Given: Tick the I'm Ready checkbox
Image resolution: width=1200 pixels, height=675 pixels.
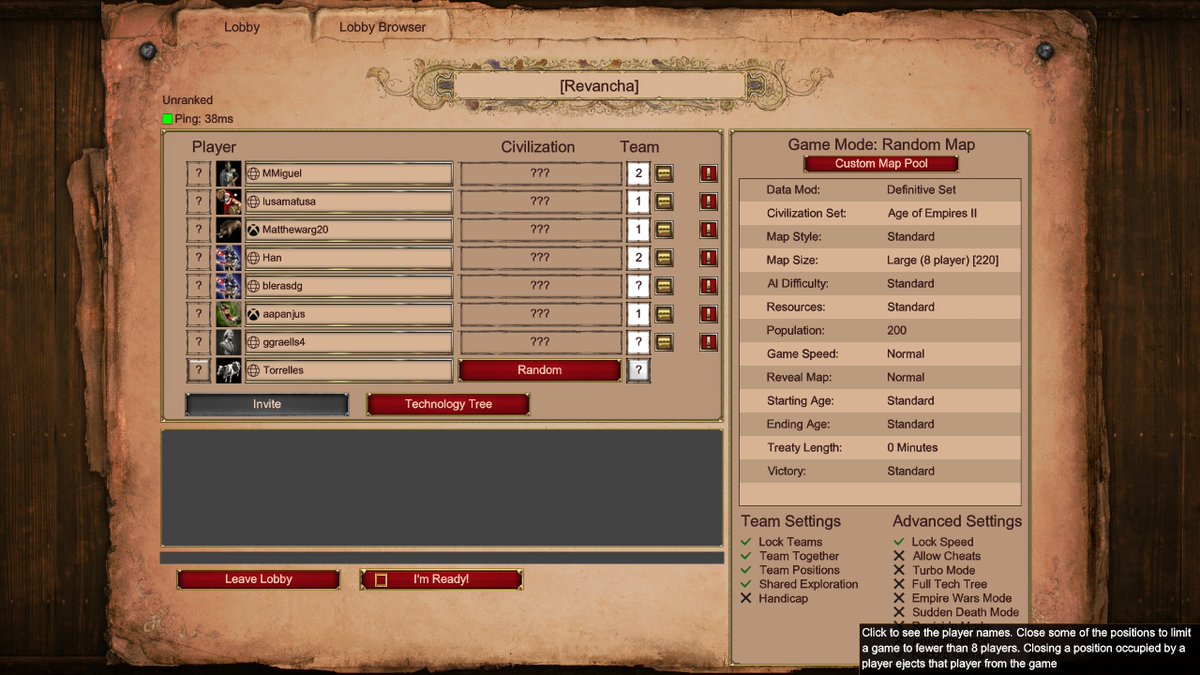Looking at the screenshot, I should click(381, 580).
